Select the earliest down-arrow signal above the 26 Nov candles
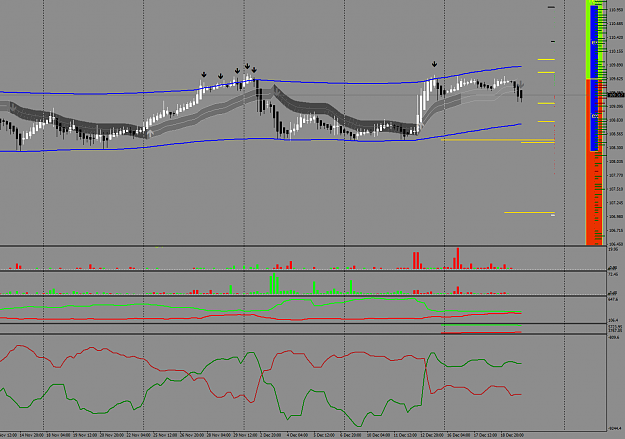The image size is (625, 439). tap(204, 75)
